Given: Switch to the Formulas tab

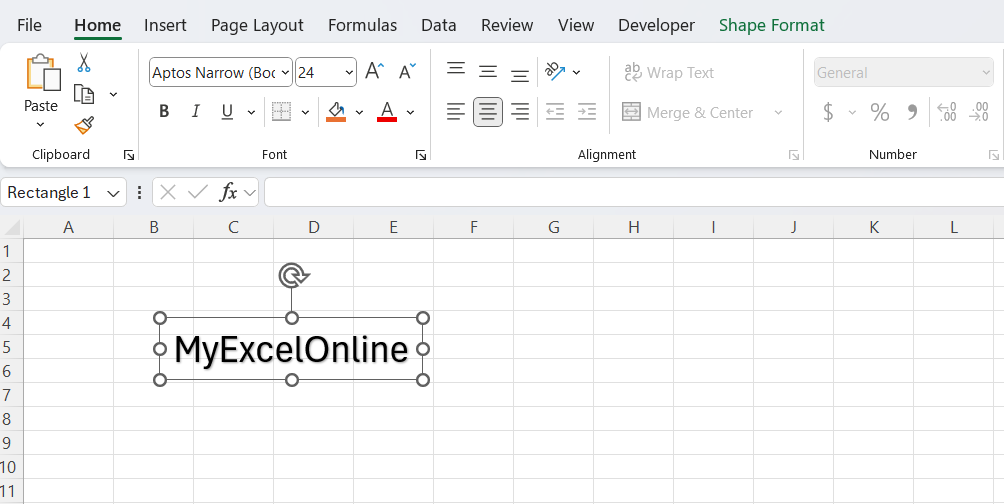Looking at the screenshot, I should (362, 25).
